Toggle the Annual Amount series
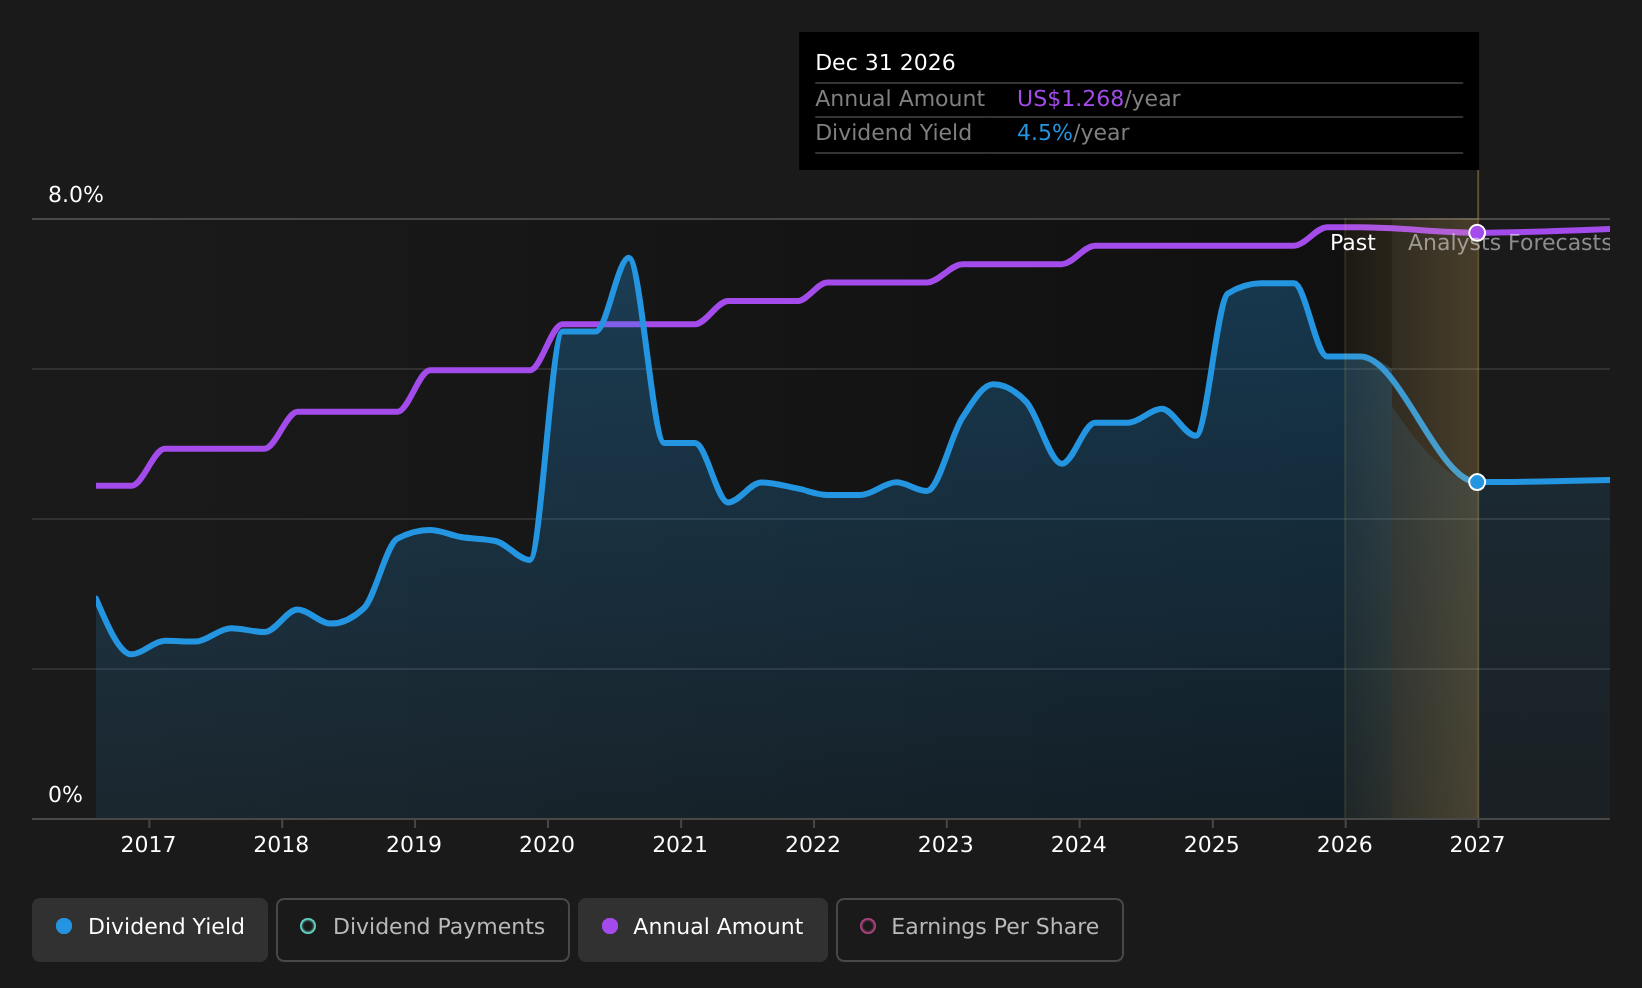This screenshot has height=988, width=1642. (702, 929)
